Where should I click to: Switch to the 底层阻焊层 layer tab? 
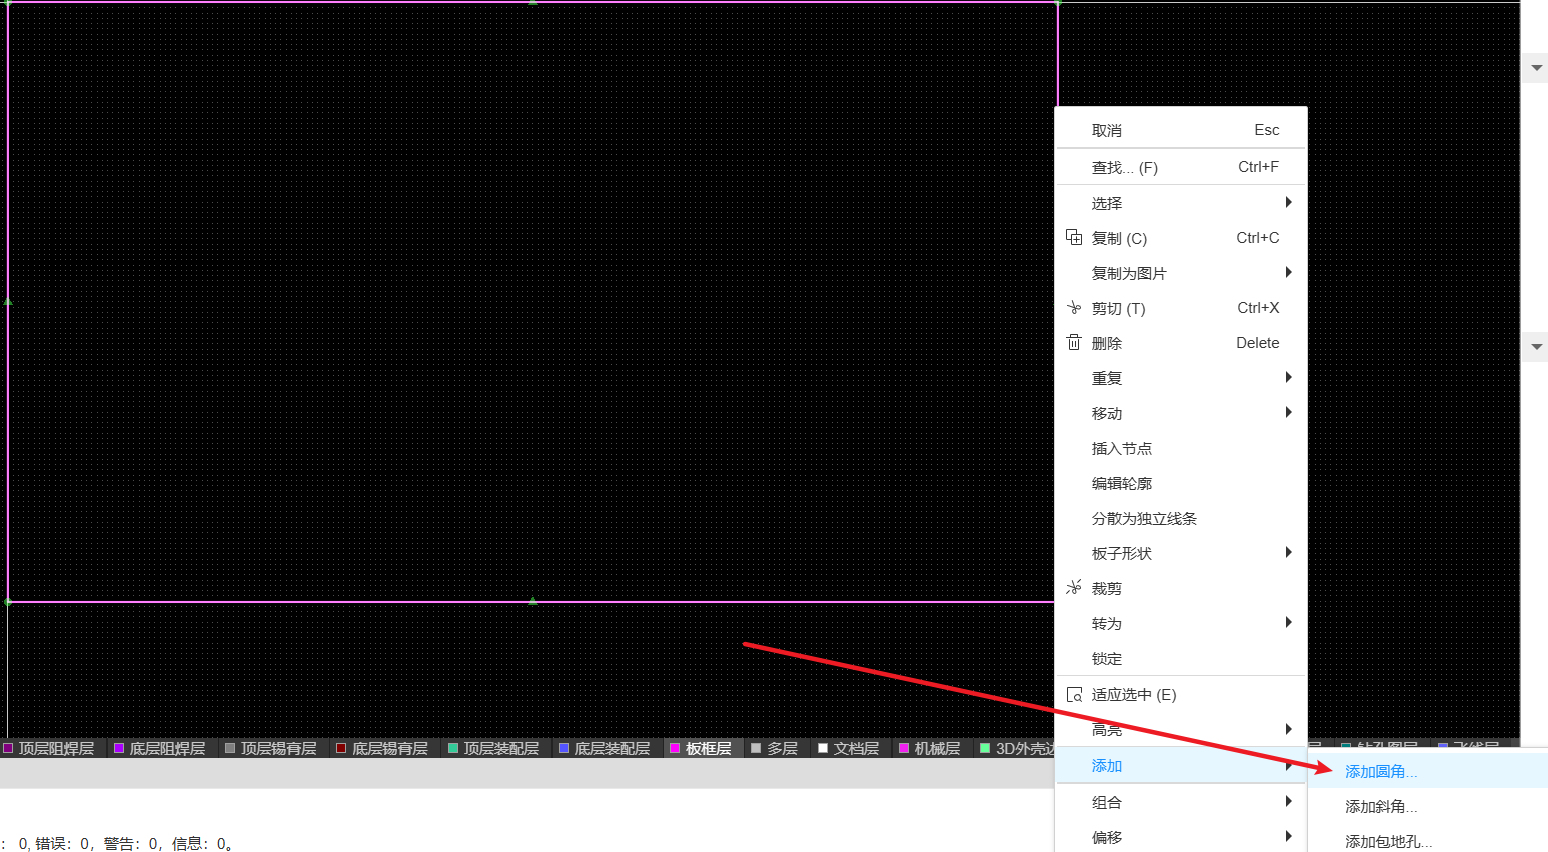(x=160, y=748)
